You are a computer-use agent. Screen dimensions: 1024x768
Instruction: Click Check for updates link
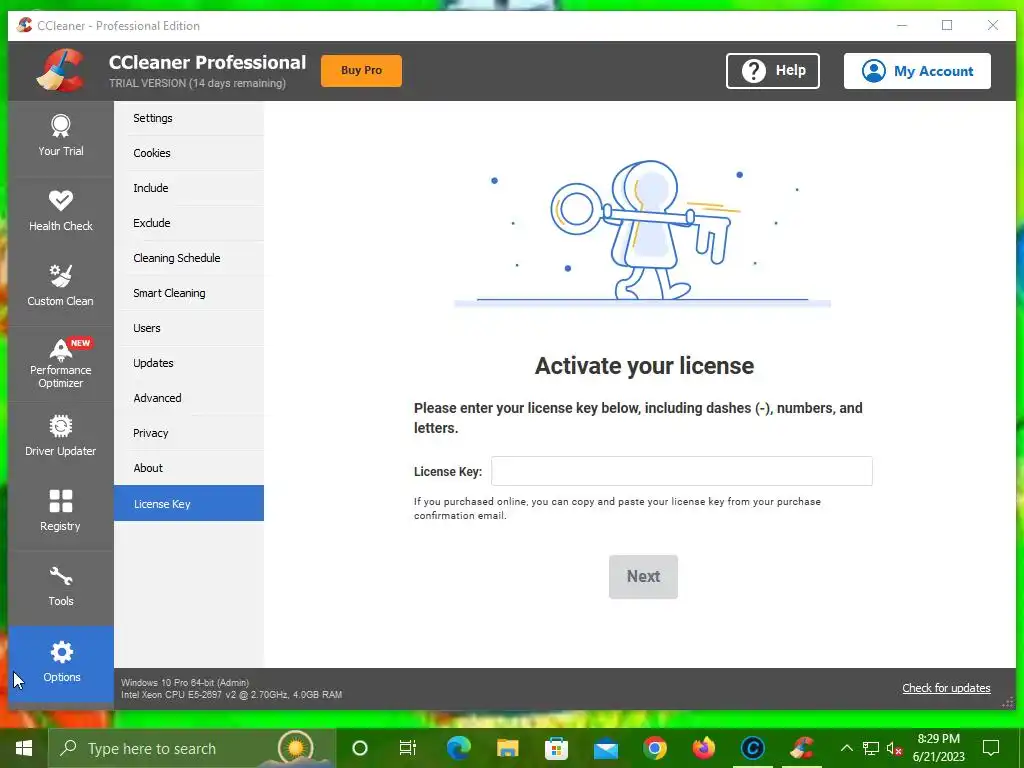(x=946, y=688)
